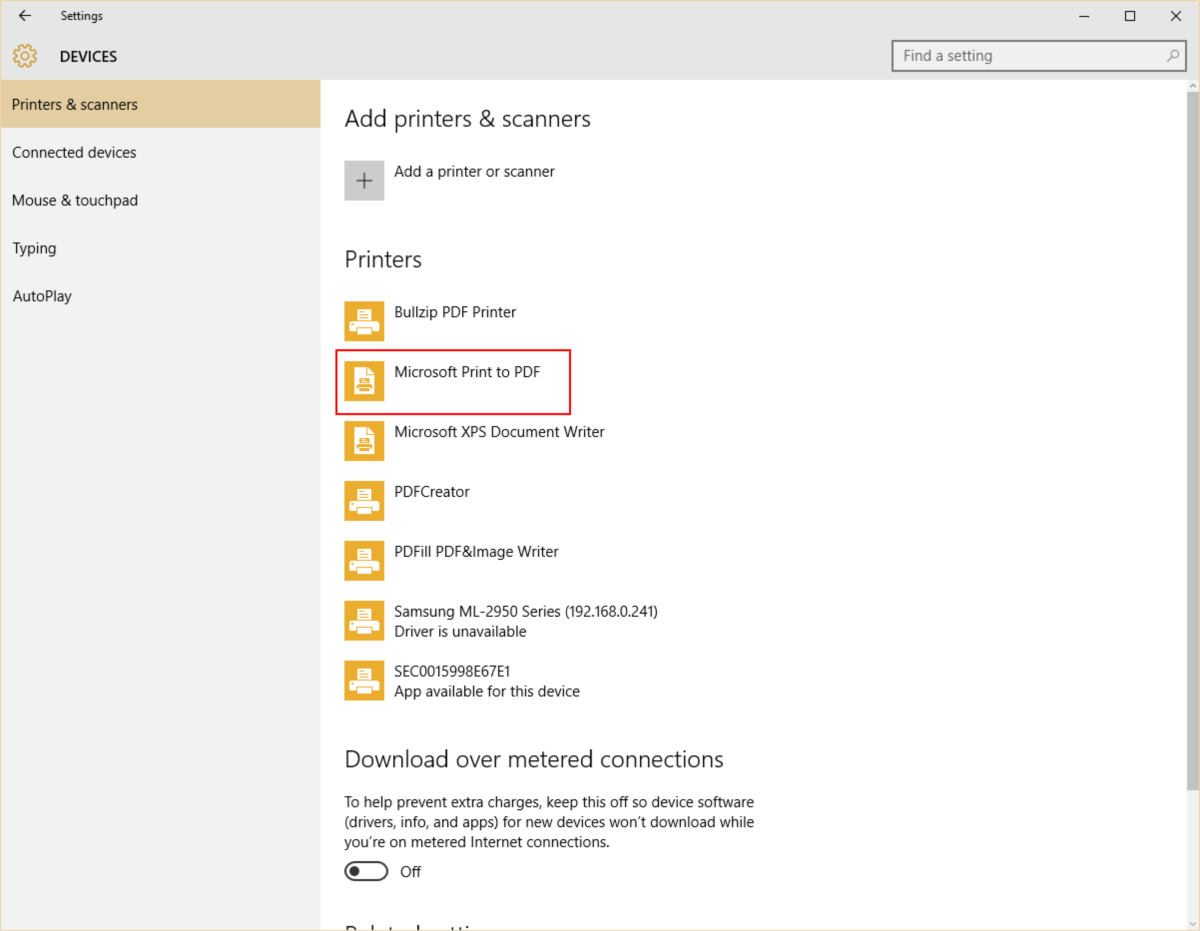
Task: Select PDFCreator text entry
Action: [x=432, y=492]
